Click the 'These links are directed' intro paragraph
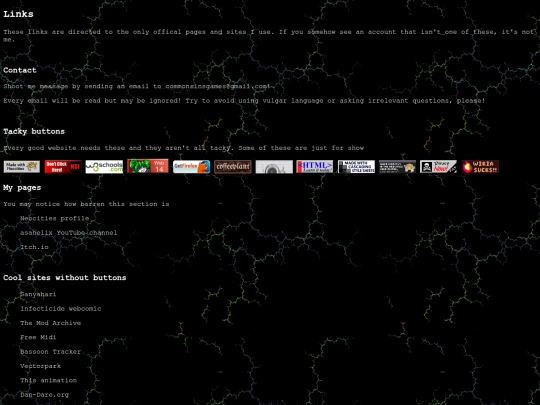The width and height of the screenshot is (540, 405). click(269, 35)
